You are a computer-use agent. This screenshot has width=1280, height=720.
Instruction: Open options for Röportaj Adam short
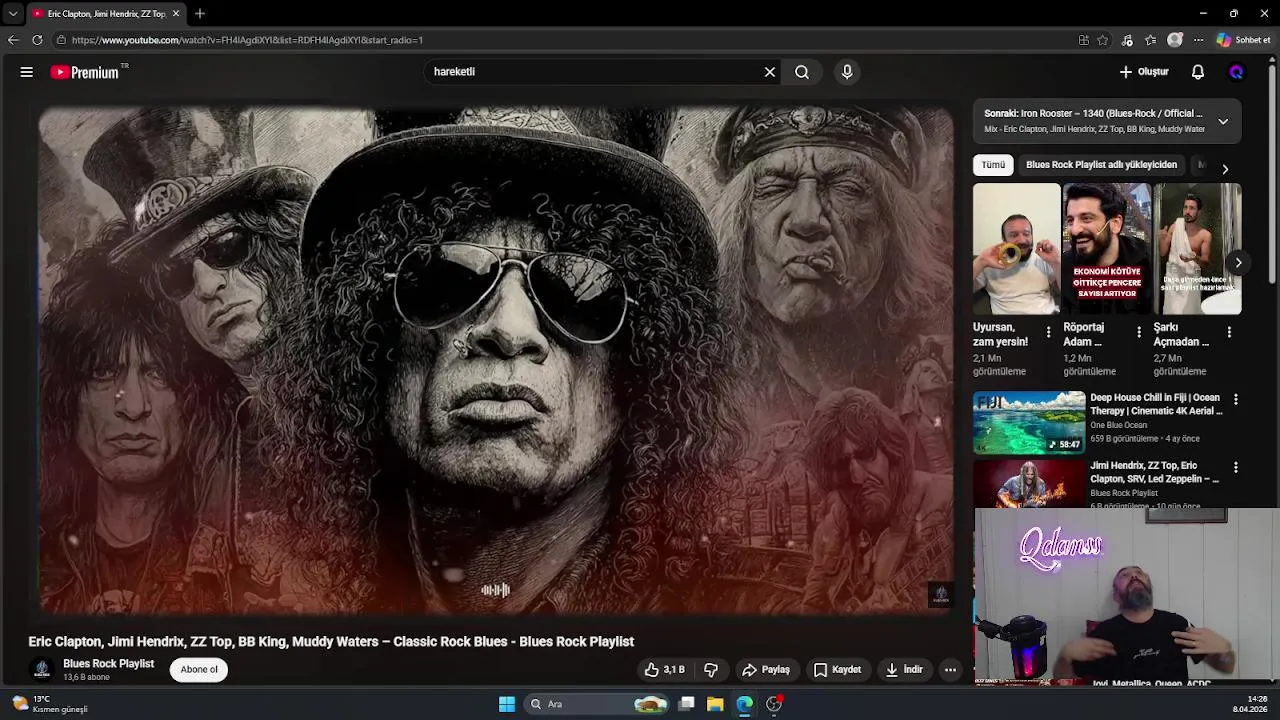(x=1138, y=332)
